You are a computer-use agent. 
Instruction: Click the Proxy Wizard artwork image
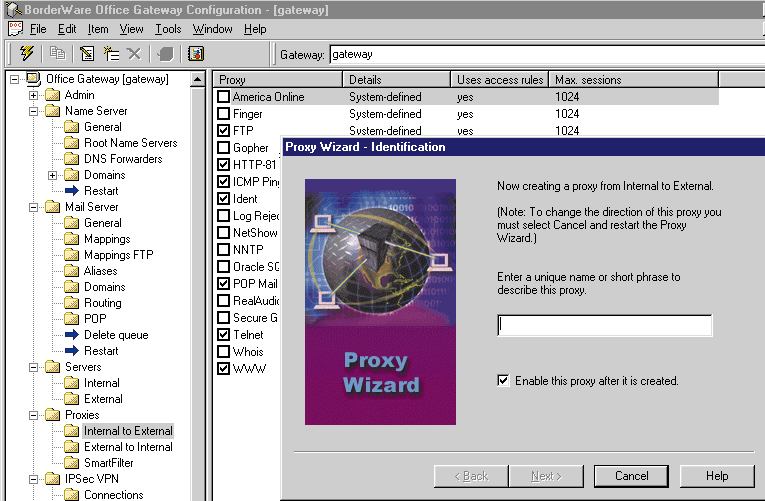[x=381, y=302]
